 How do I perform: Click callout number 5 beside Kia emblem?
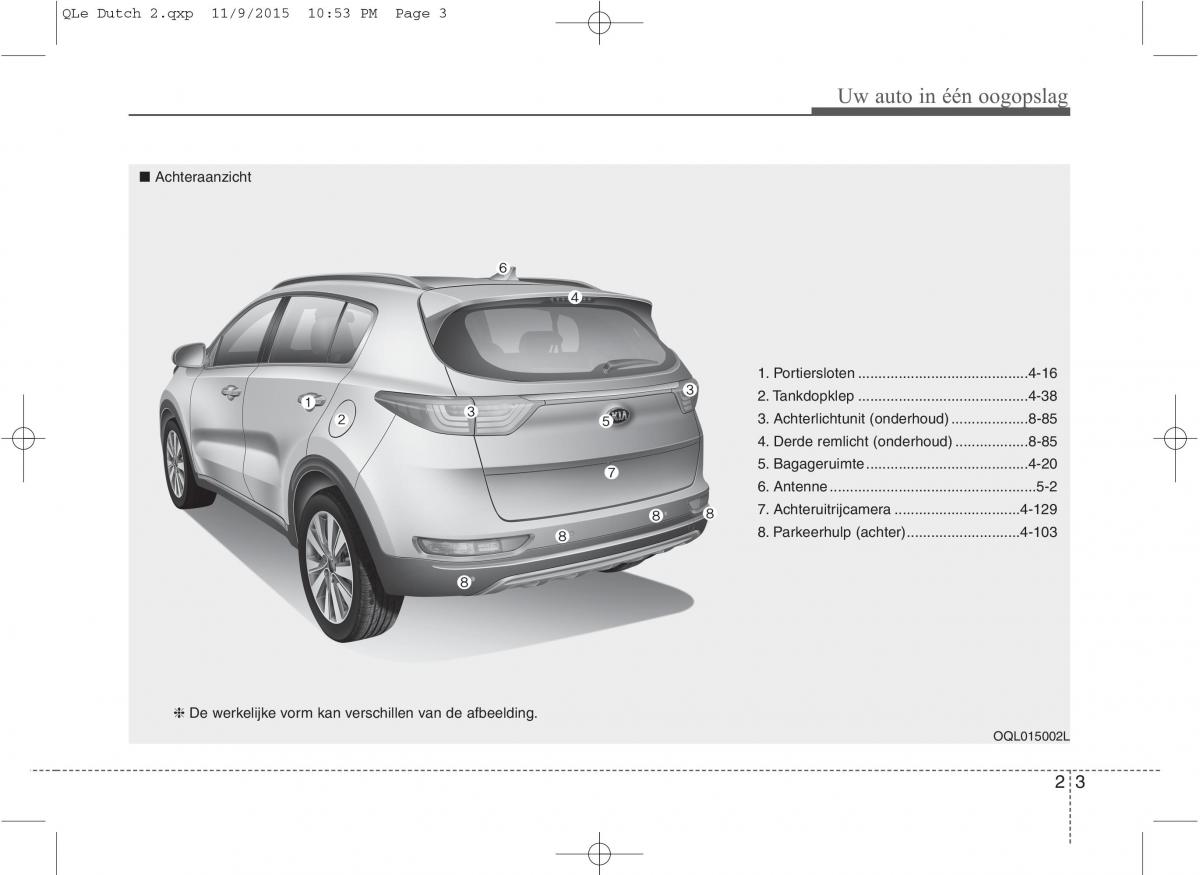click(605, 422)
